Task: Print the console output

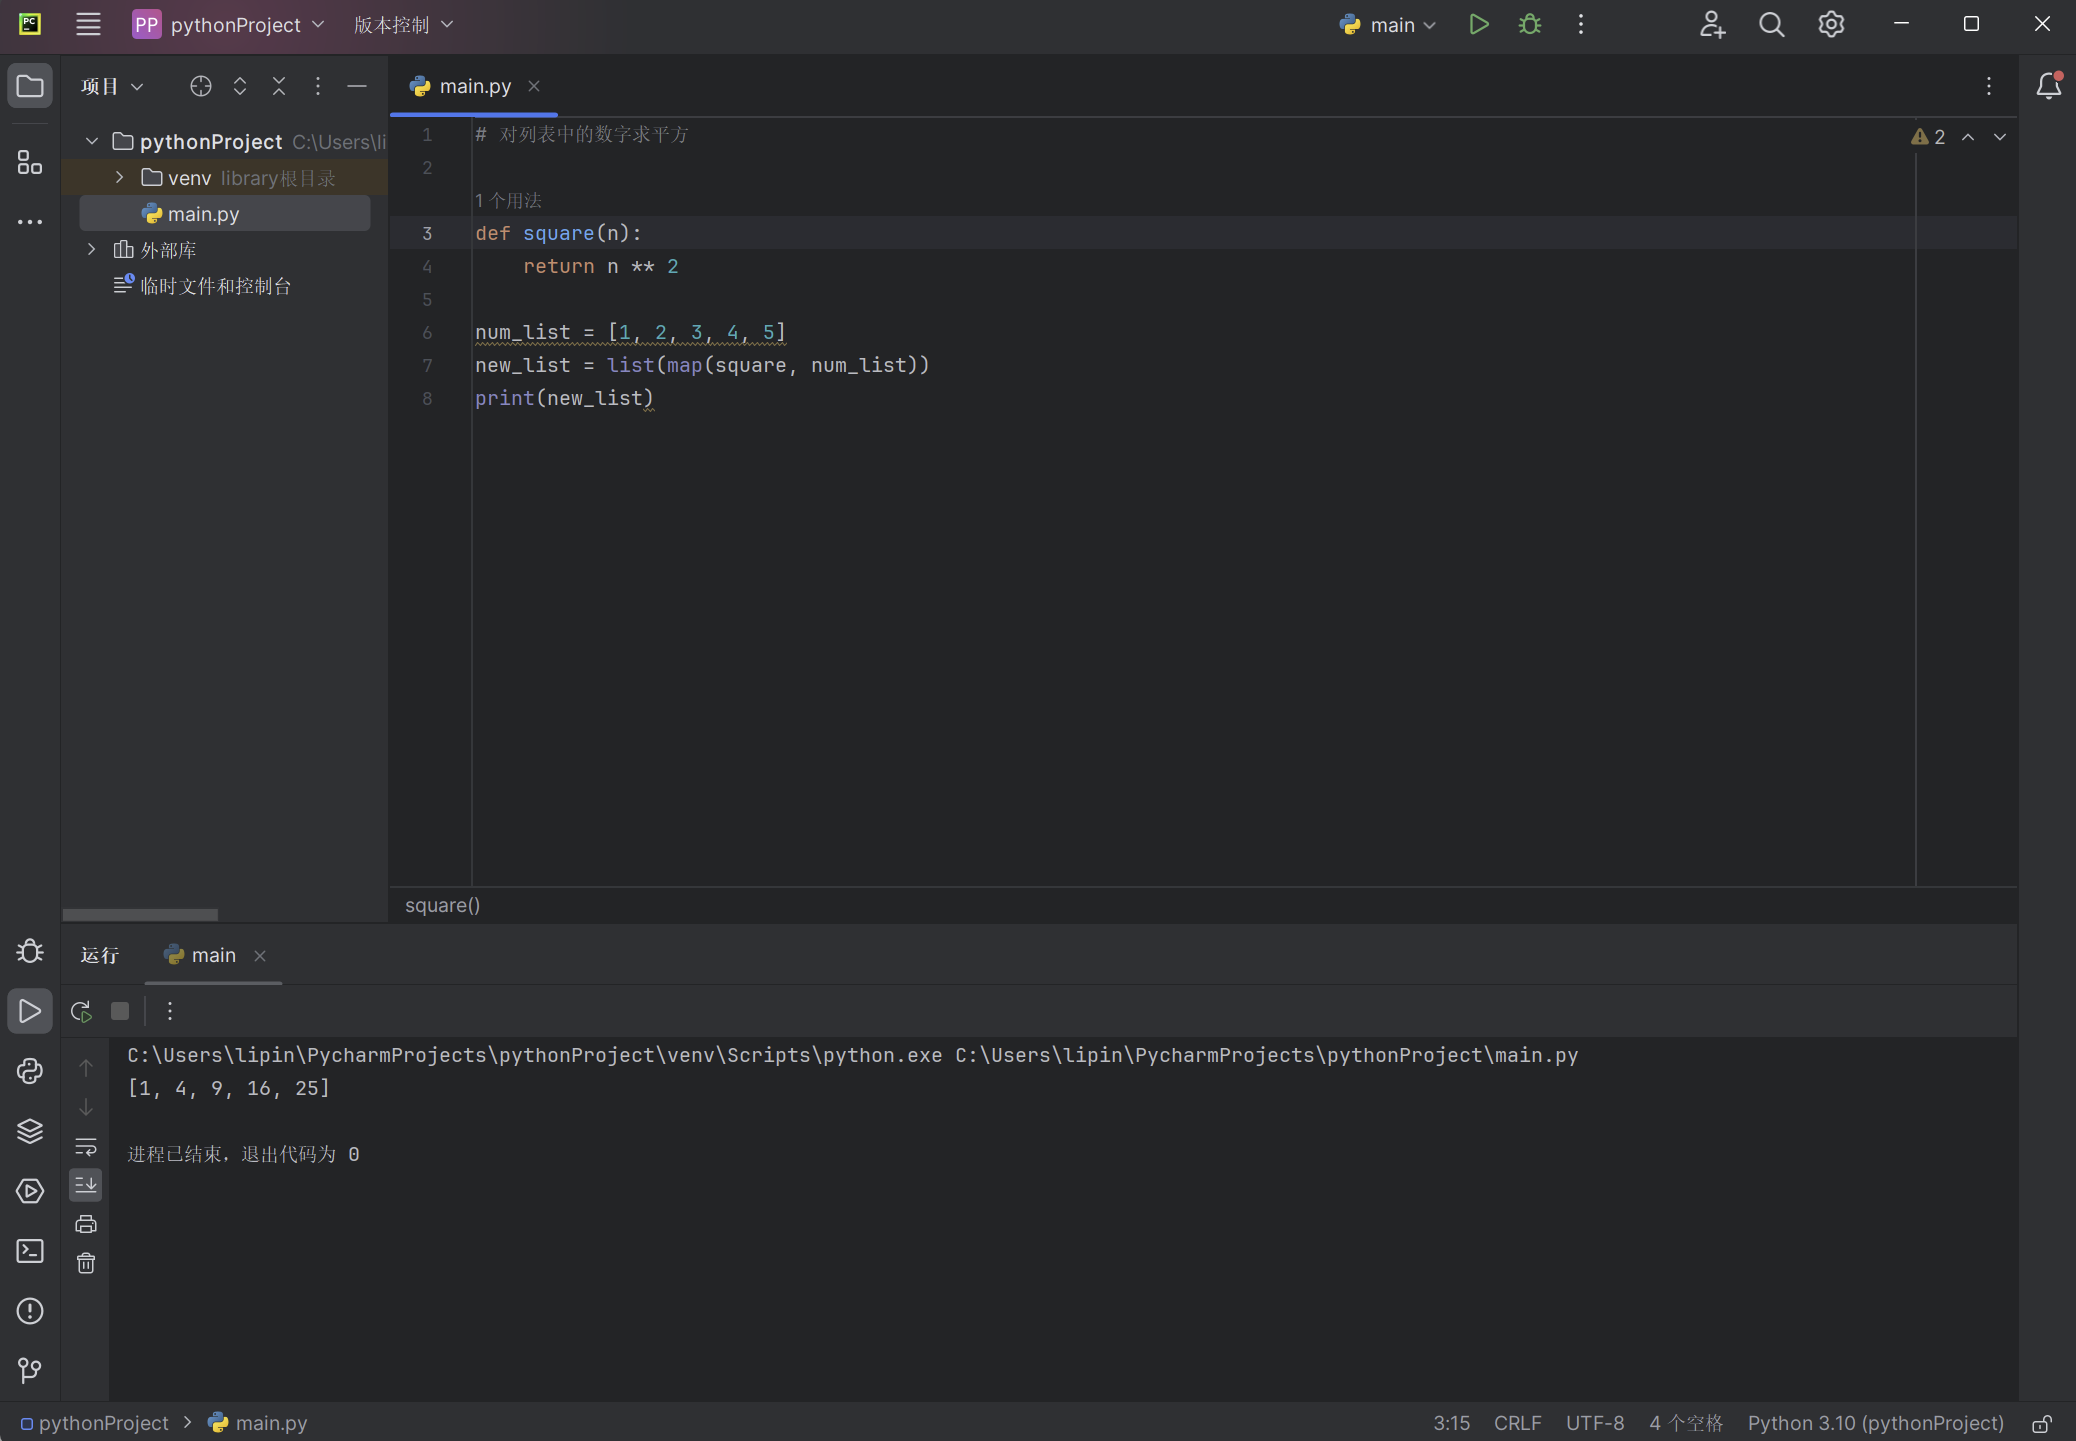Action: coord(86,1224)
